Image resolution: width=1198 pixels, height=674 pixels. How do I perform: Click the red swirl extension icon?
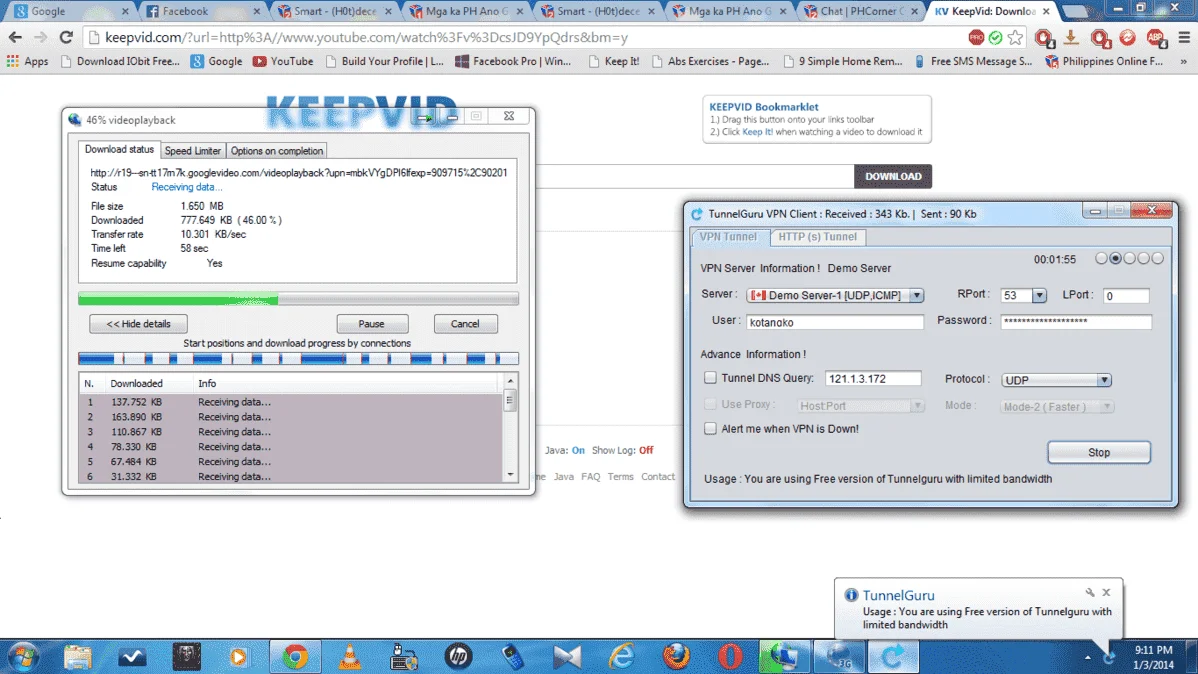[1127, 37]
